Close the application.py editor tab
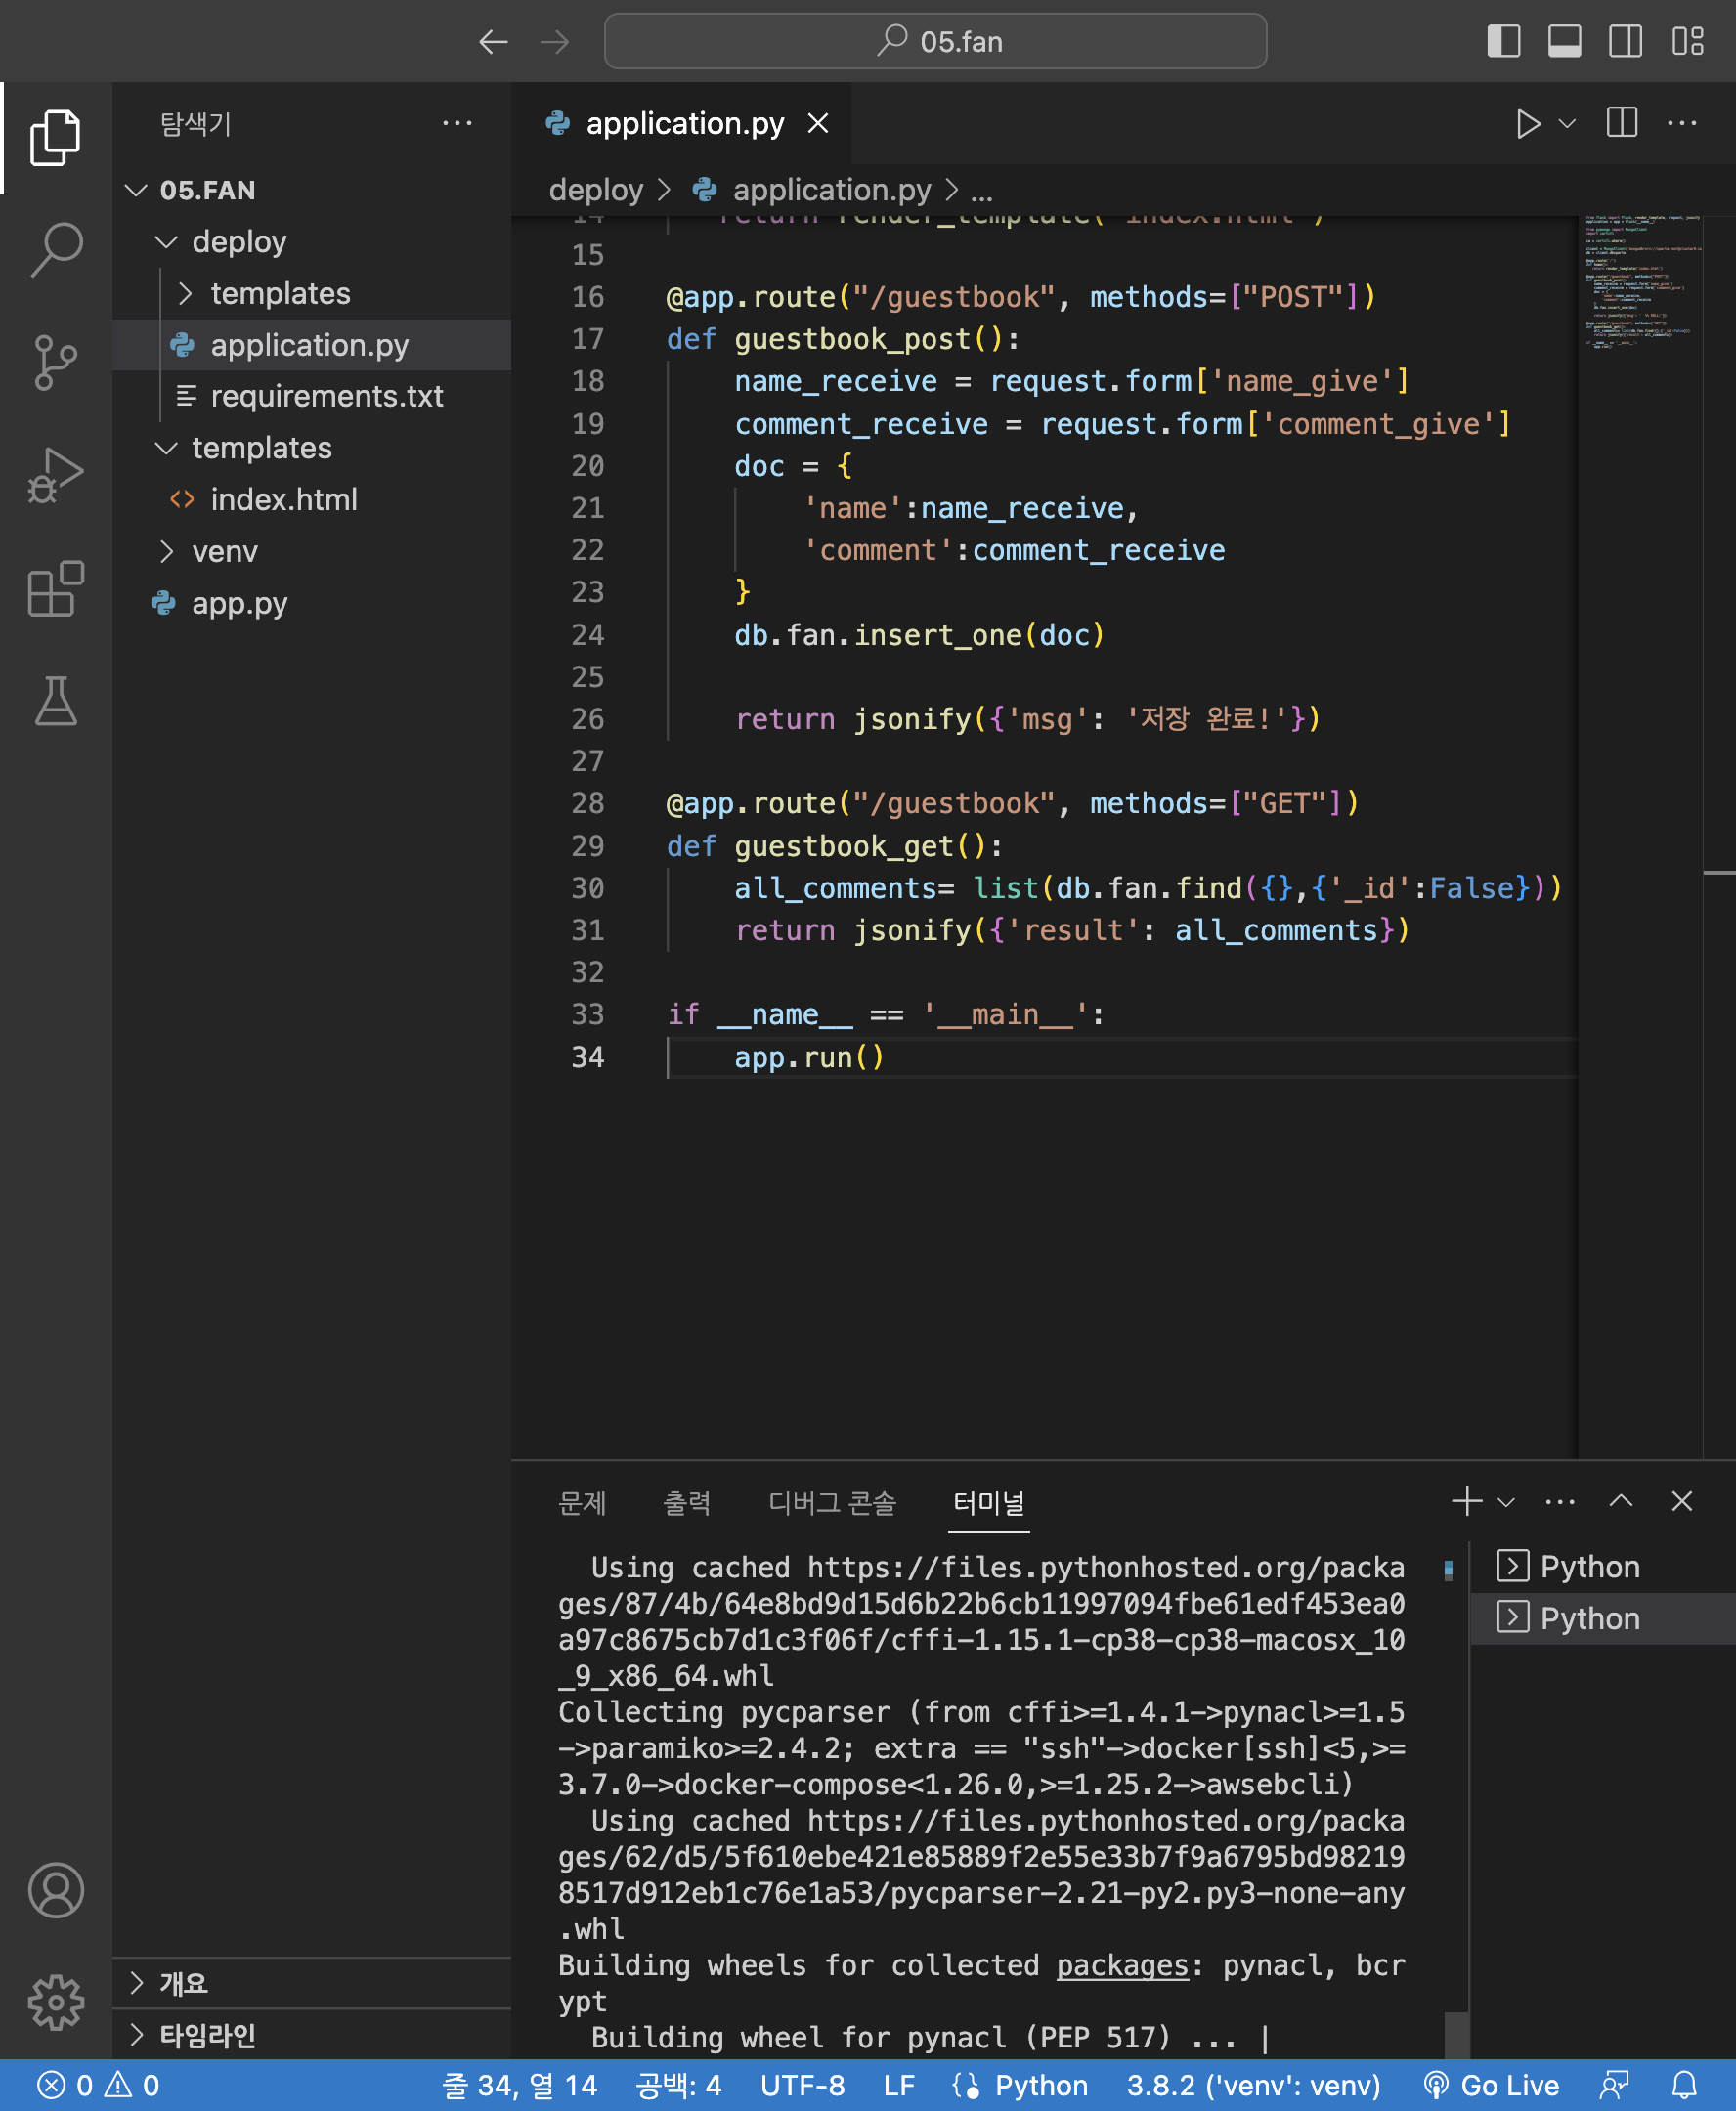This screenshot has width=1736, height=2111. (x=818, y=123)
